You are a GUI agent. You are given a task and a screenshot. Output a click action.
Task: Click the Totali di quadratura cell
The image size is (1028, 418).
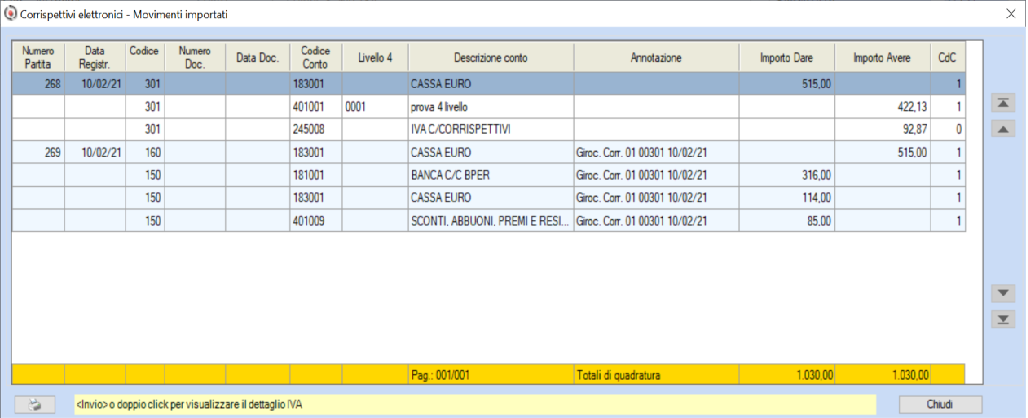[x=656, y=375]
